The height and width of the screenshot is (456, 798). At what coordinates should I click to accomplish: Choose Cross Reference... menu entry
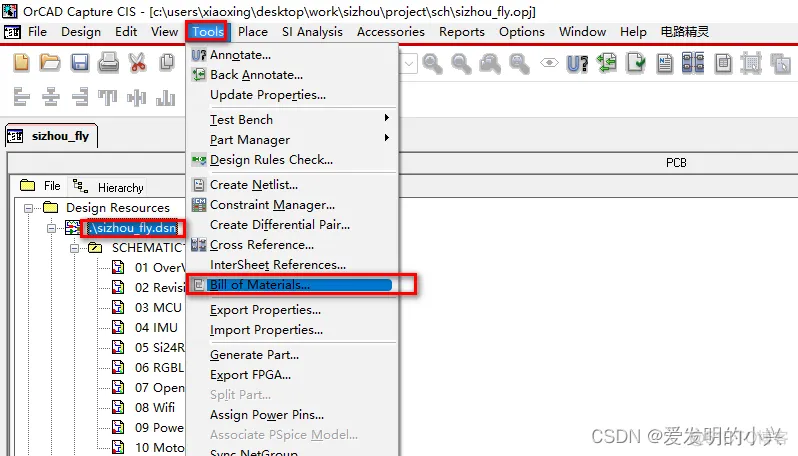pos(292,245)
